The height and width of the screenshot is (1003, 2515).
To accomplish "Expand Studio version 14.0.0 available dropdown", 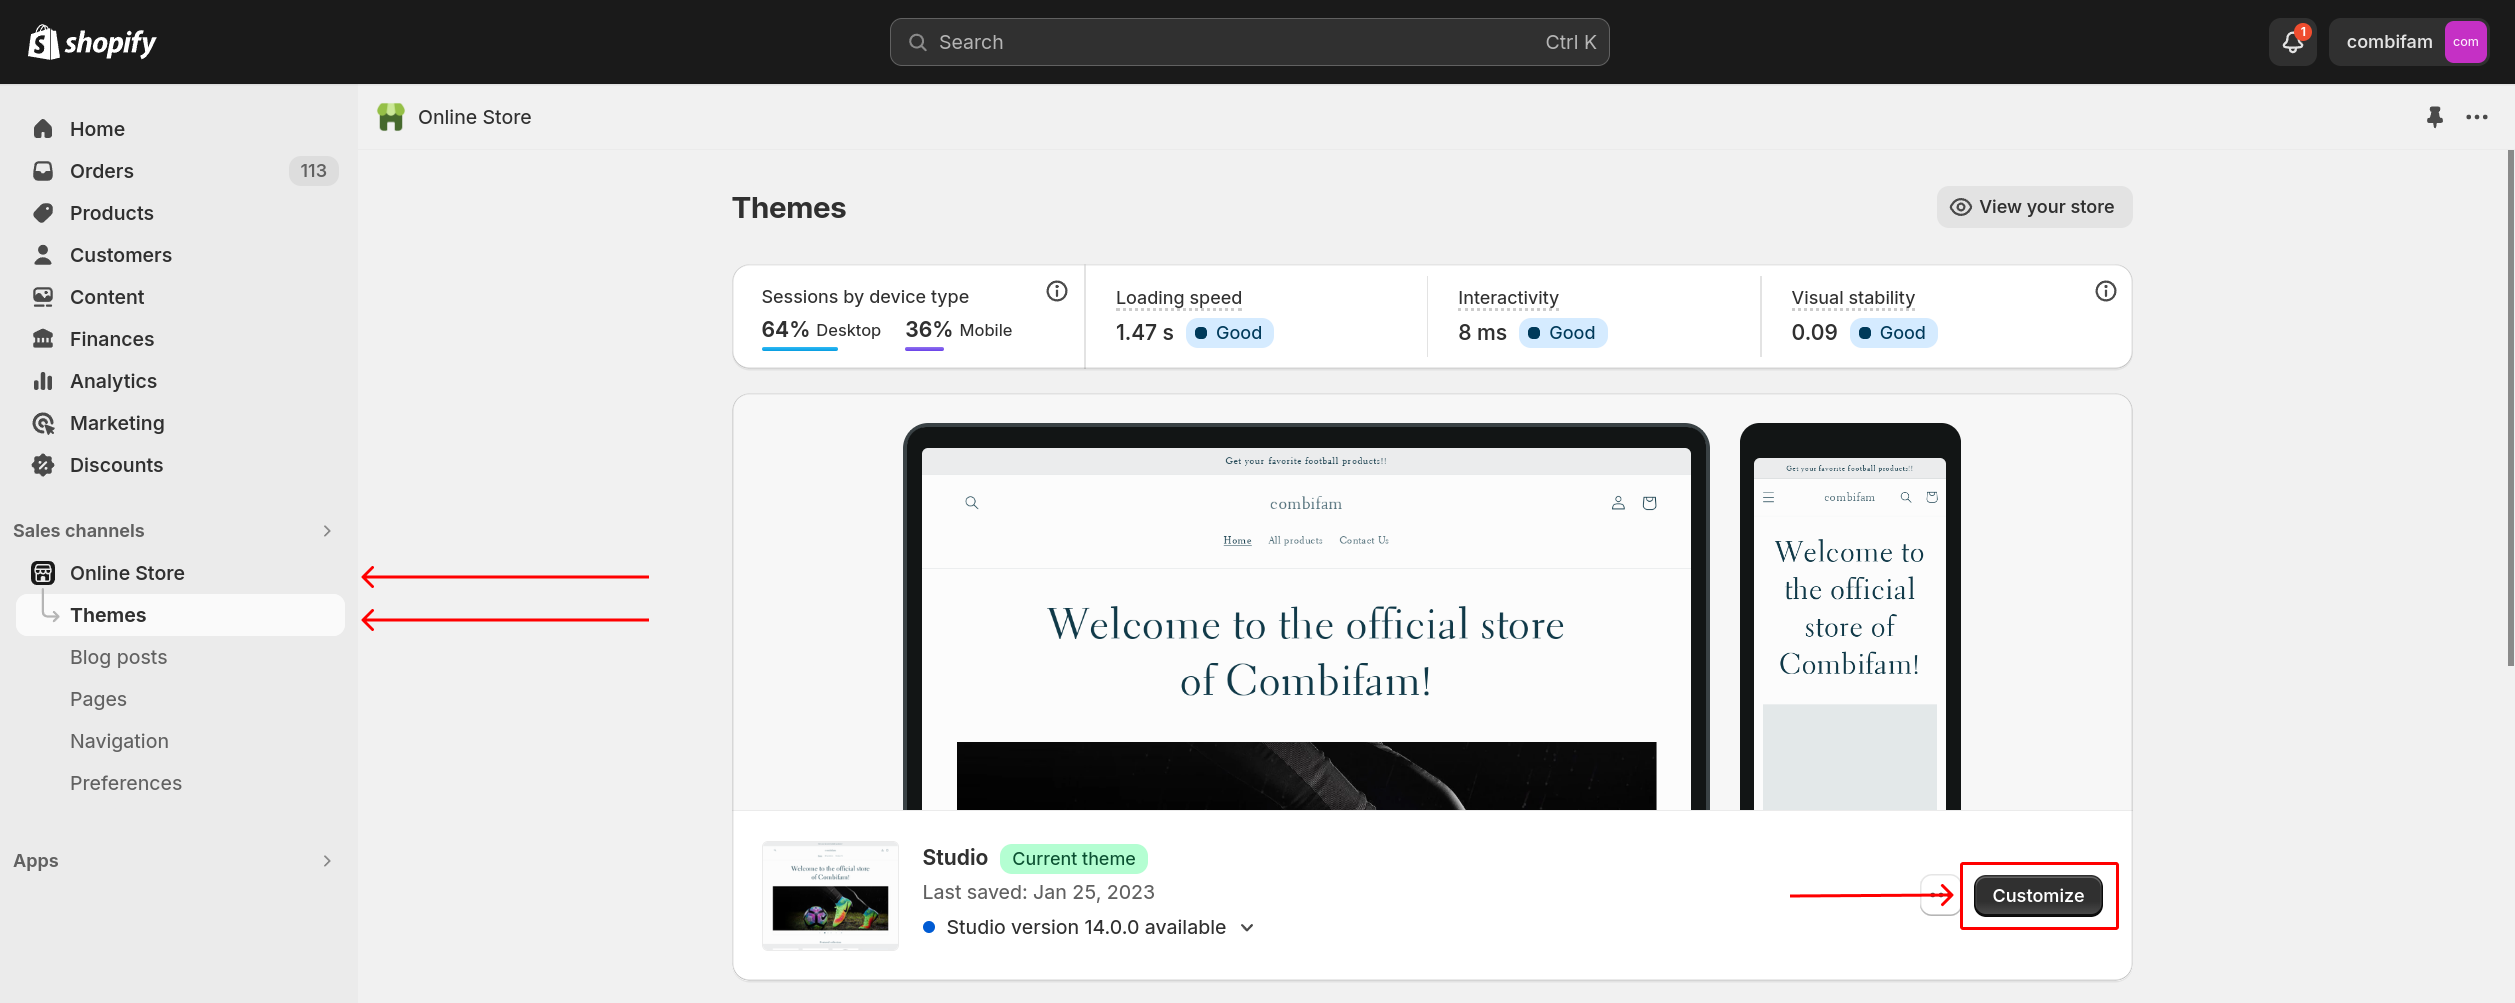I will click(1247, 928).
